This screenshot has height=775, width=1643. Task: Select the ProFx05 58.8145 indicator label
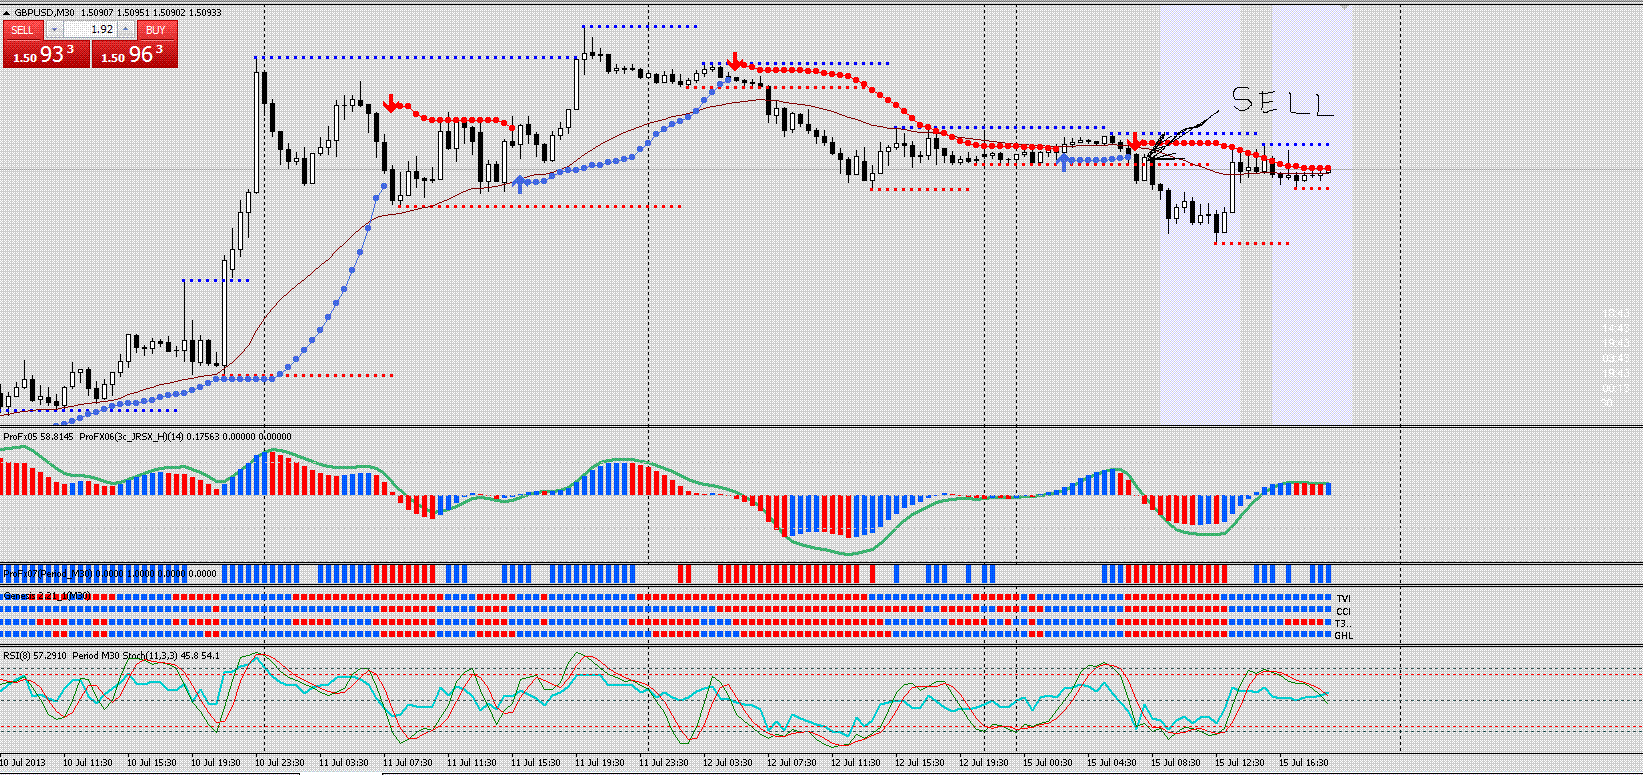pos(38,436)
